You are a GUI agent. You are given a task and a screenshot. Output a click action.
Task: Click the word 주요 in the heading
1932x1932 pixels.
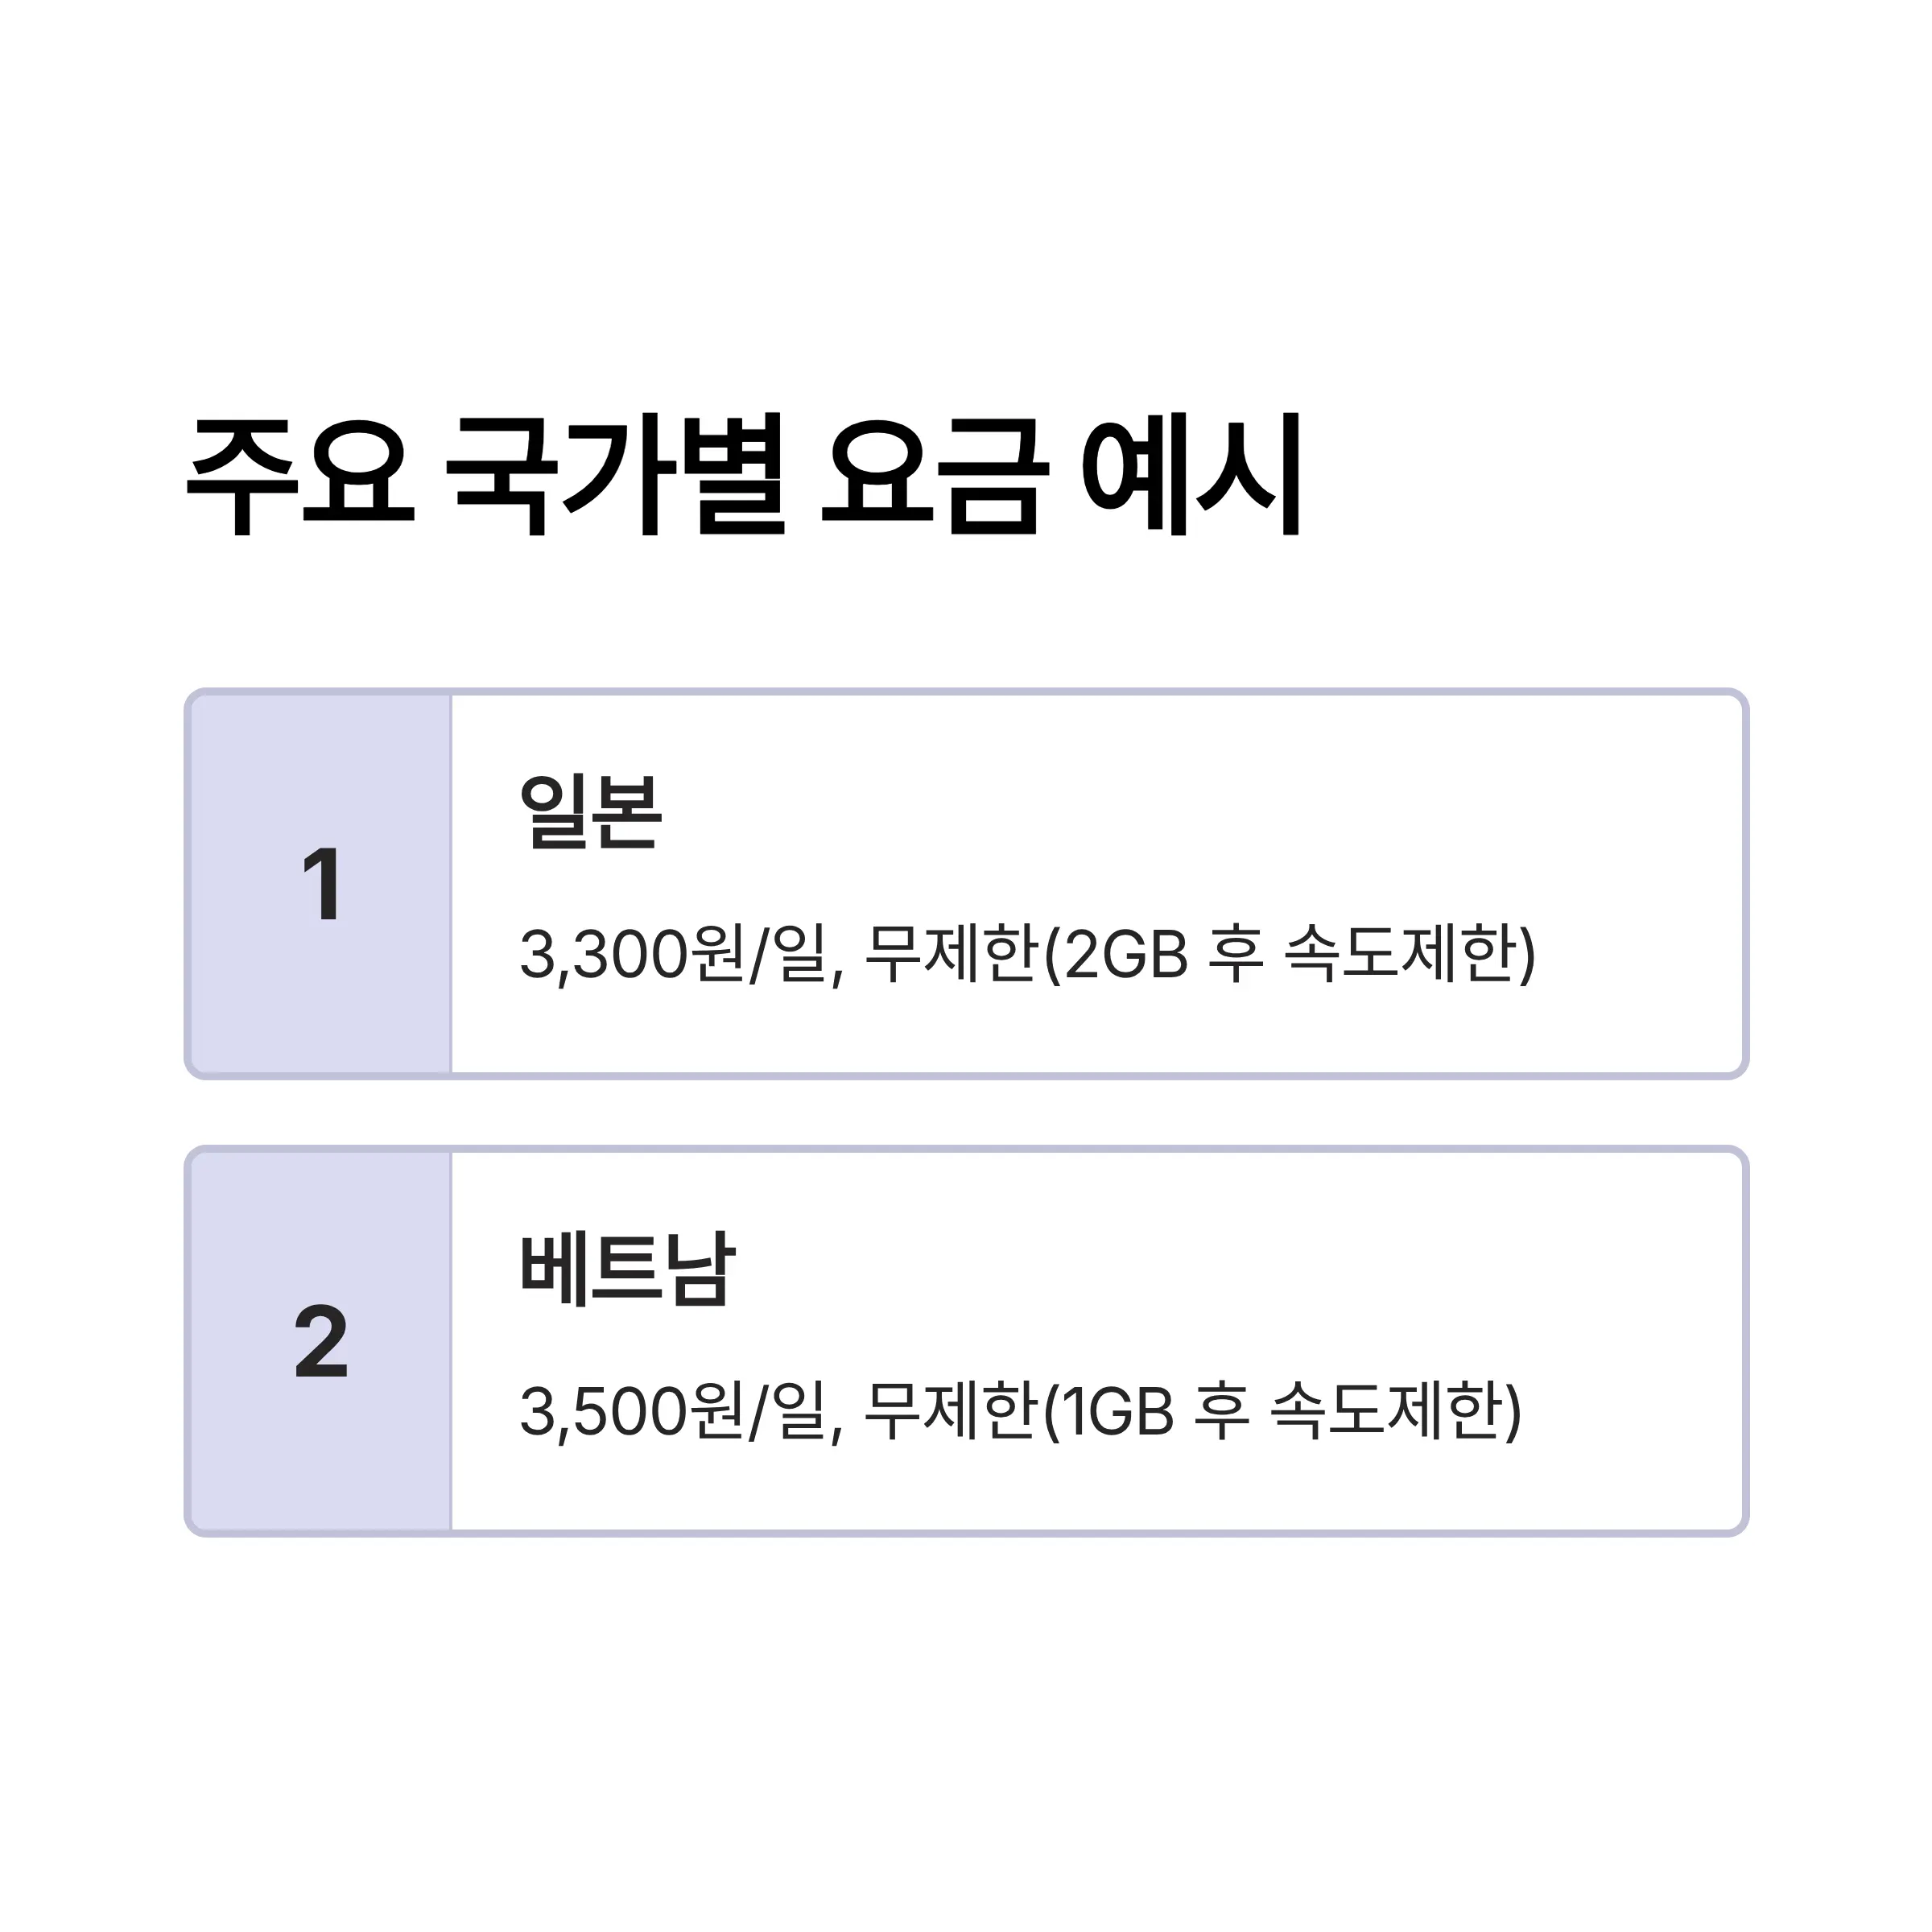tap(300, 475)
